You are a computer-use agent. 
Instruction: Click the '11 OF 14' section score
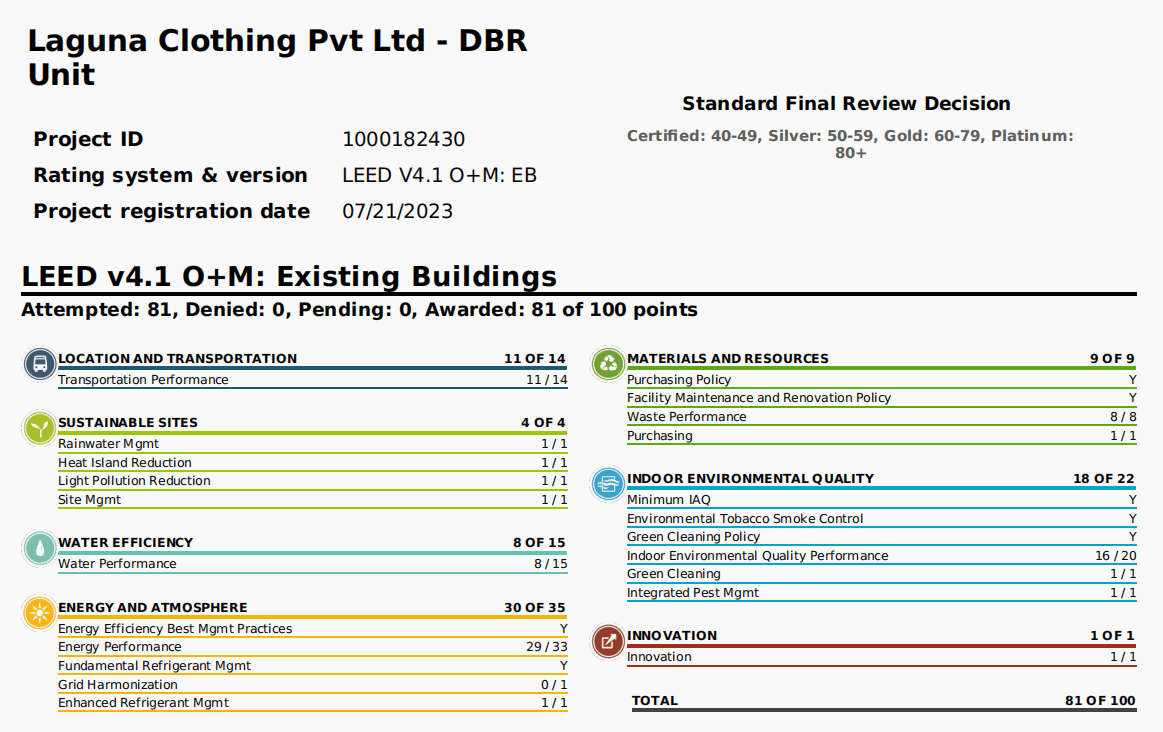pyautogui.click(x=535, y=359)
